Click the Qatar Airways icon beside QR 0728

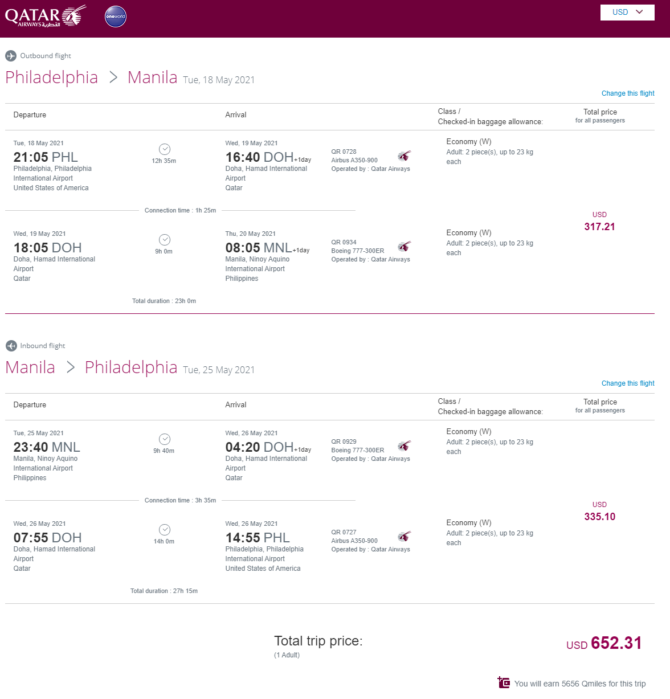coord(404,156)
